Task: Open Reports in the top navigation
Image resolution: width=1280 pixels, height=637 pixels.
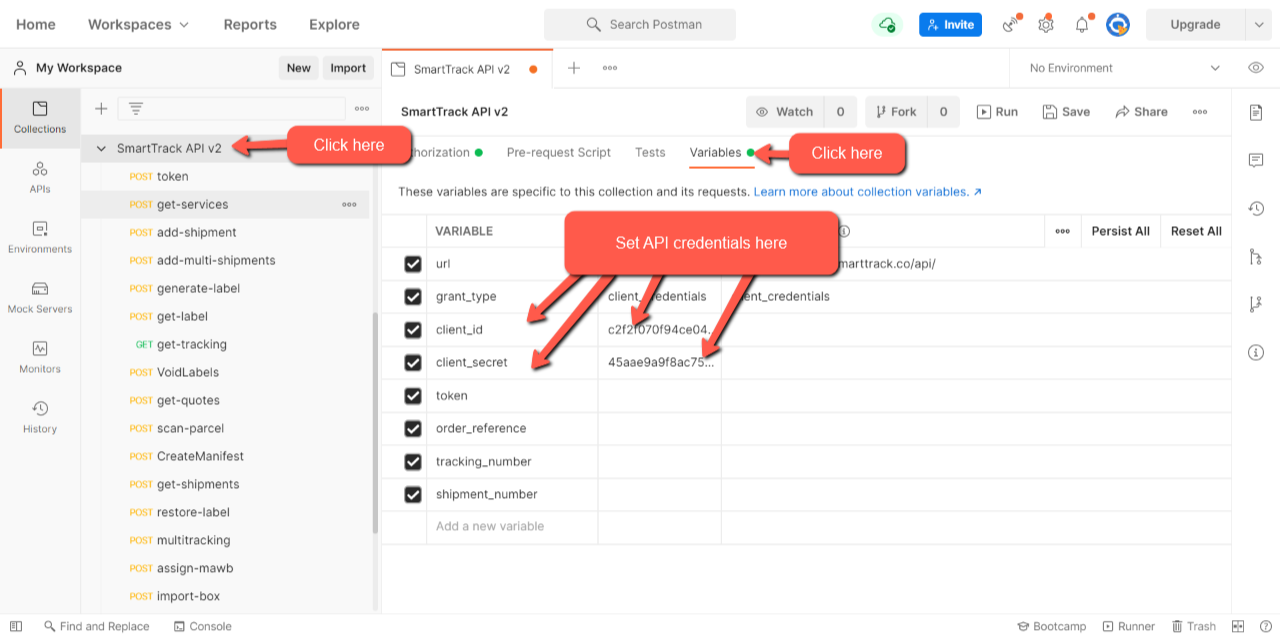Action: coord(250,24)
